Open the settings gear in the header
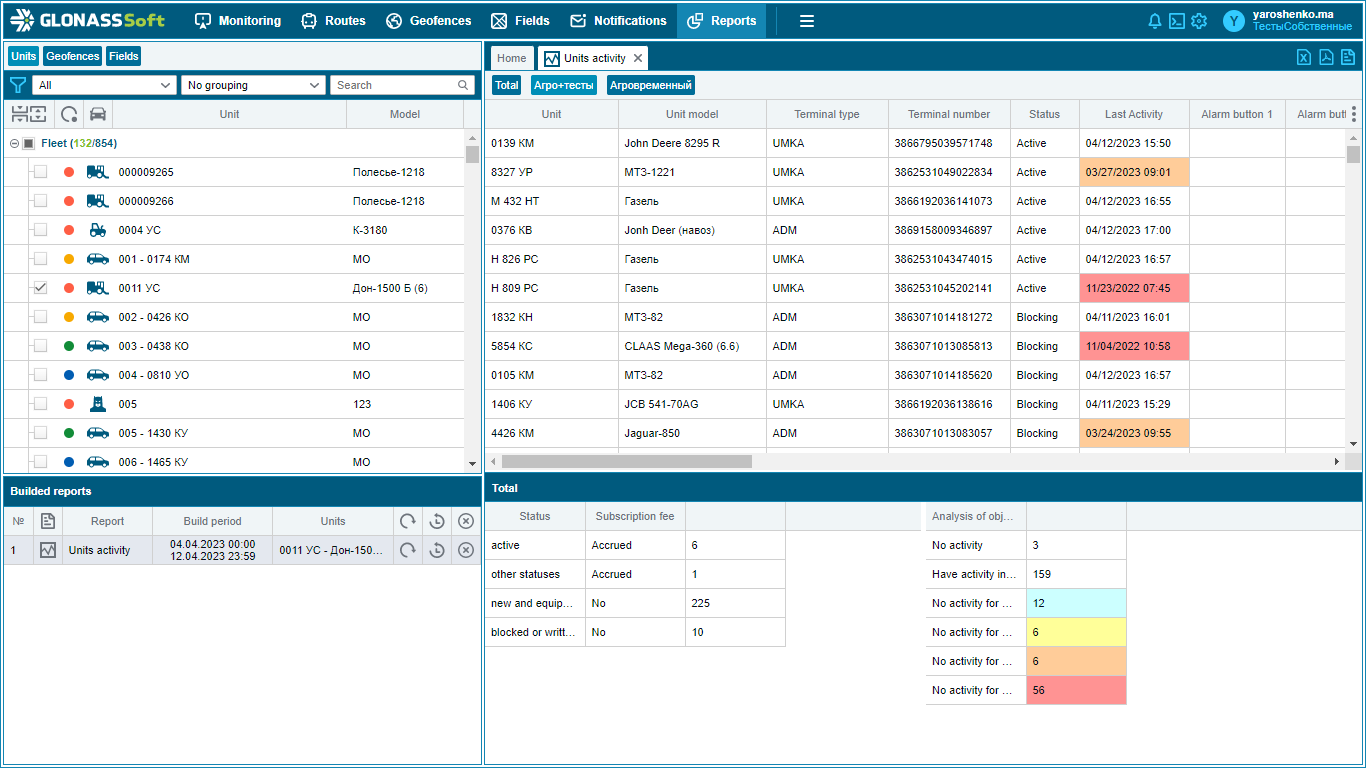This screenshot has height=768, width=1366. click(1199, 21)
